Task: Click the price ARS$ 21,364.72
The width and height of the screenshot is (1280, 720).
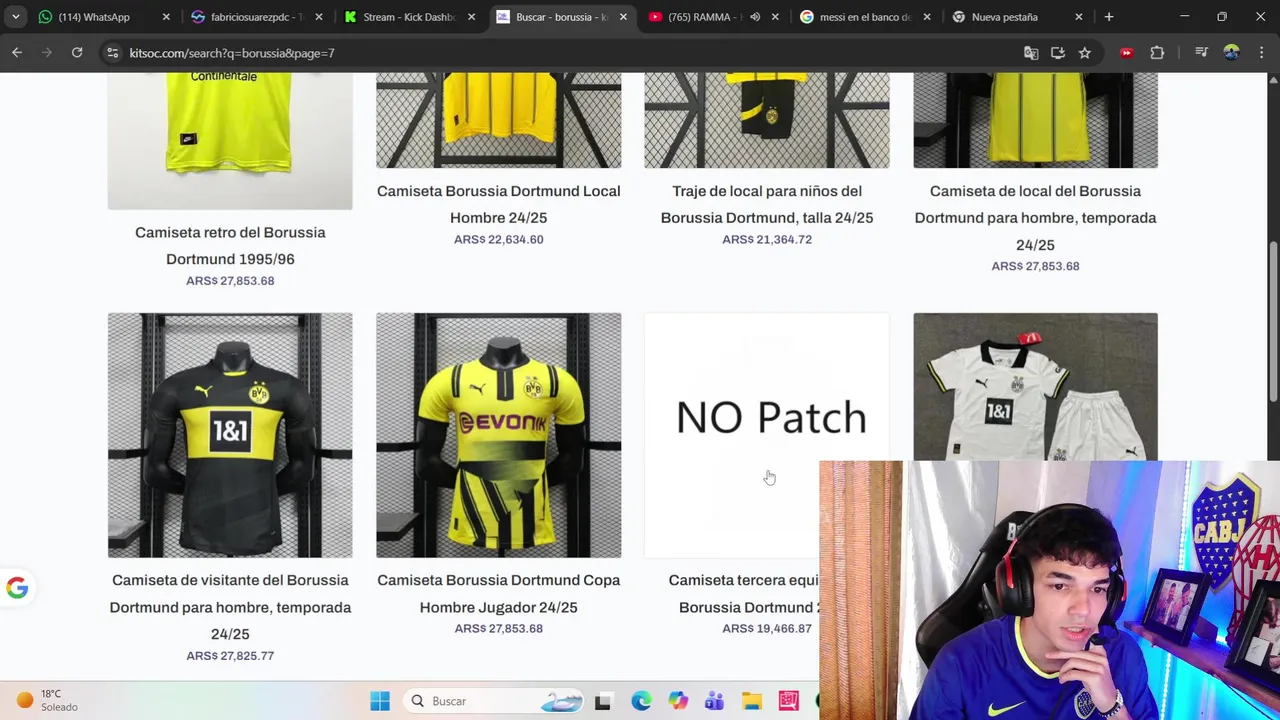Action: [767, 240]
